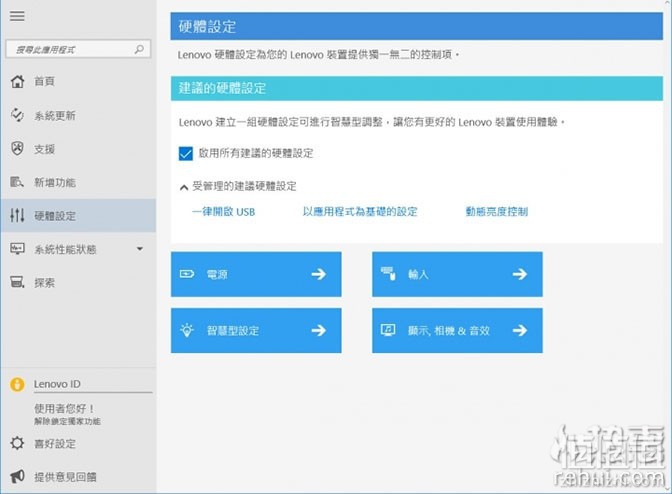Click the system update icon
The image size is (672, 494).
pyautogui.click(x=17, y=115)
